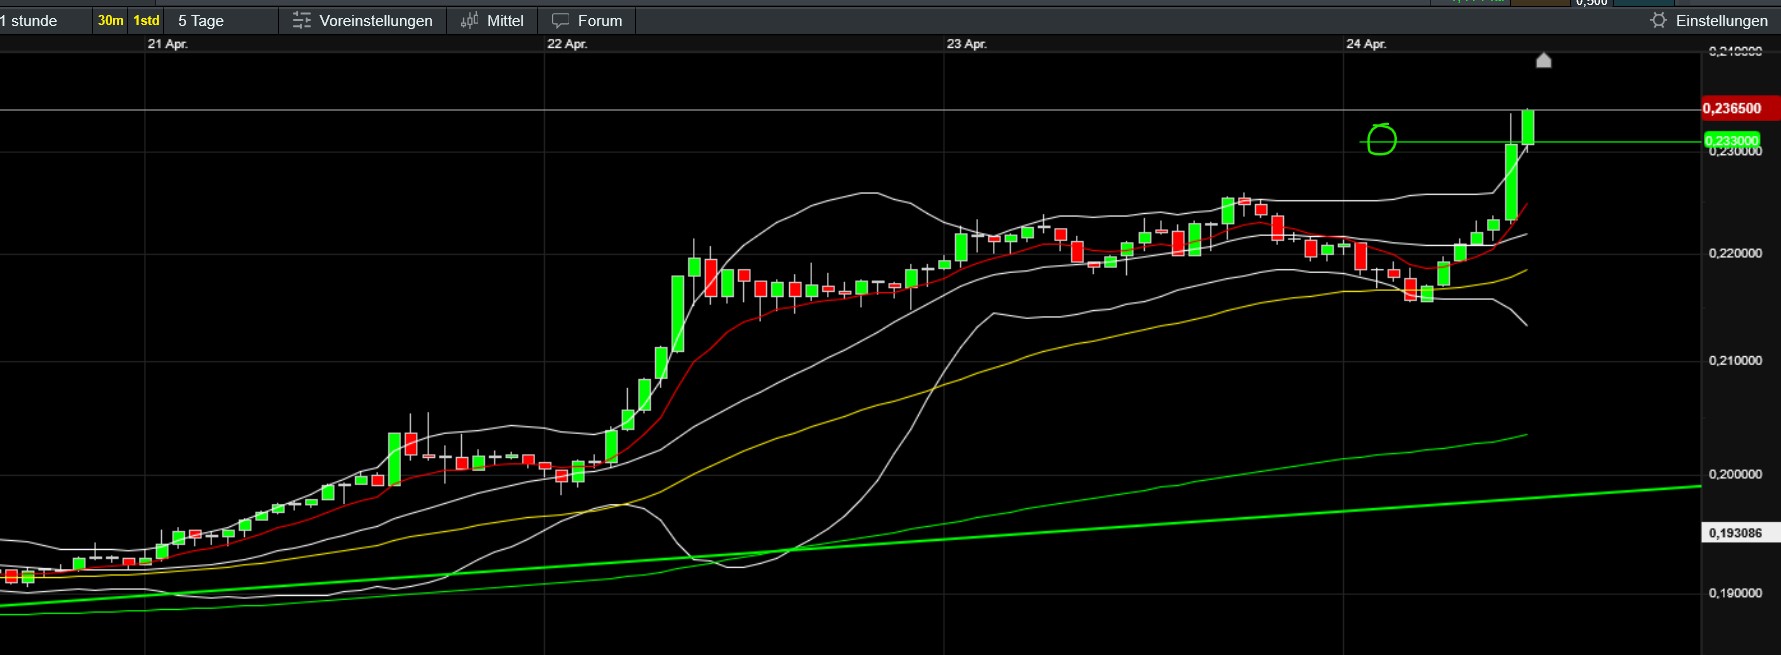The height and width of the screenshot is (655, 1781).
Task: Click the 23 Apr. date label
Action: click(966, 44)
